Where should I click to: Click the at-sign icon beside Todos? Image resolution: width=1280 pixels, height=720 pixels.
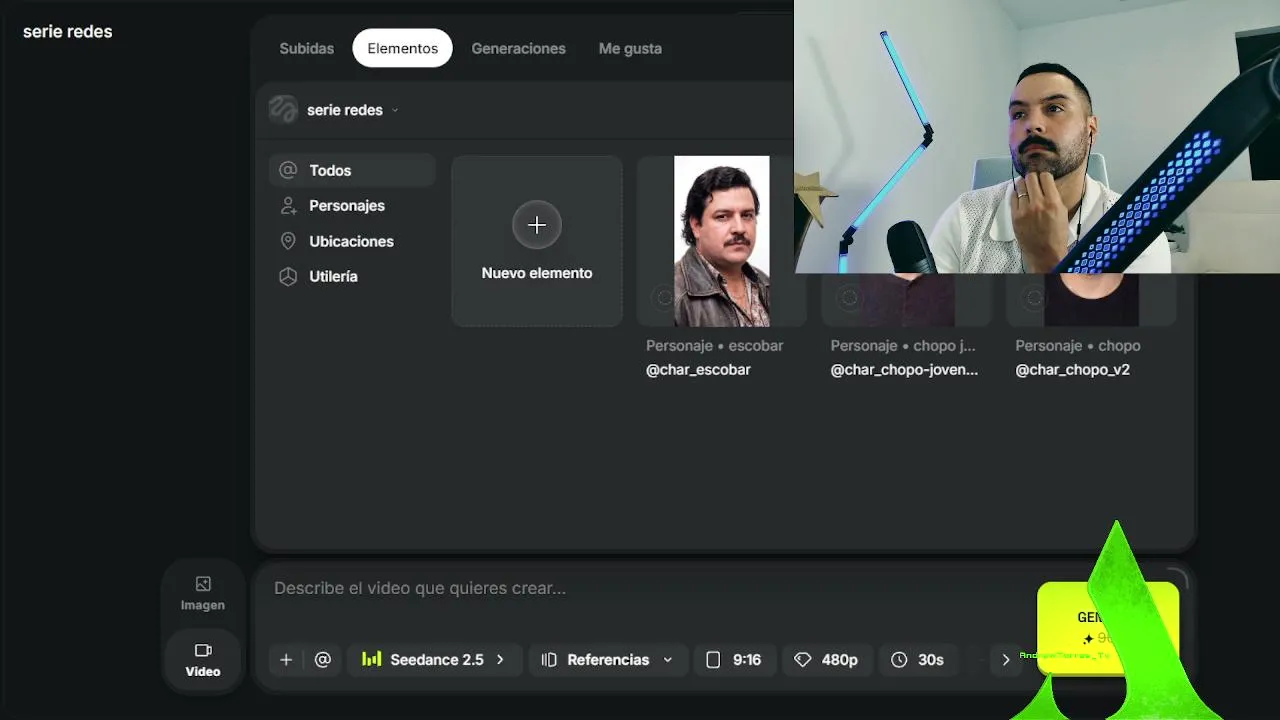pyautogui.click(x=288, y=170)
